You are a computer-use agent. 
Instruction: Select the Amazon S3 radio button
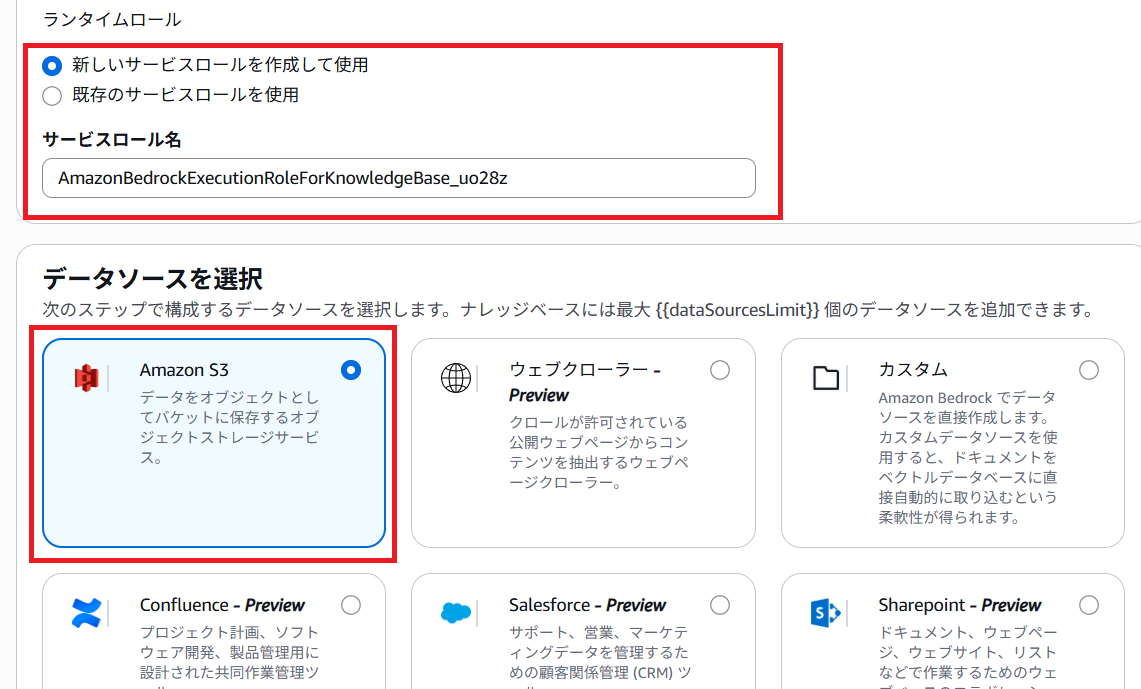coord(350,370)
